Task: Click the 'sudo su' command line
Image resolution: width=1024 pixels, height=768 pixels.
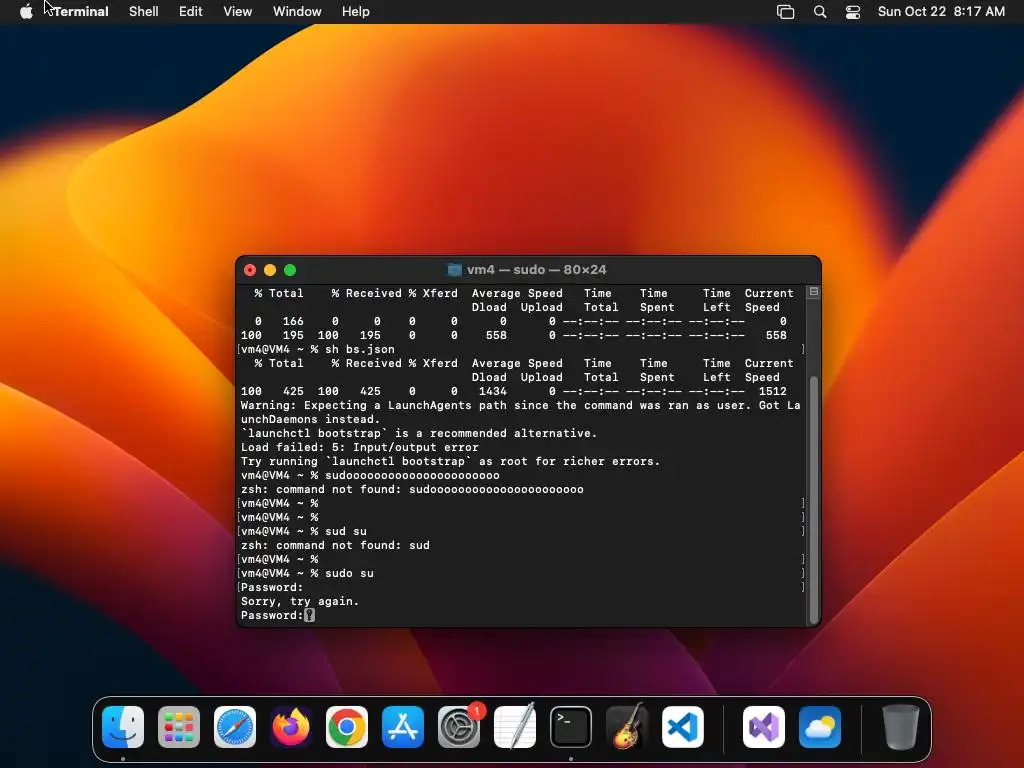Action: tap(307, 573)
